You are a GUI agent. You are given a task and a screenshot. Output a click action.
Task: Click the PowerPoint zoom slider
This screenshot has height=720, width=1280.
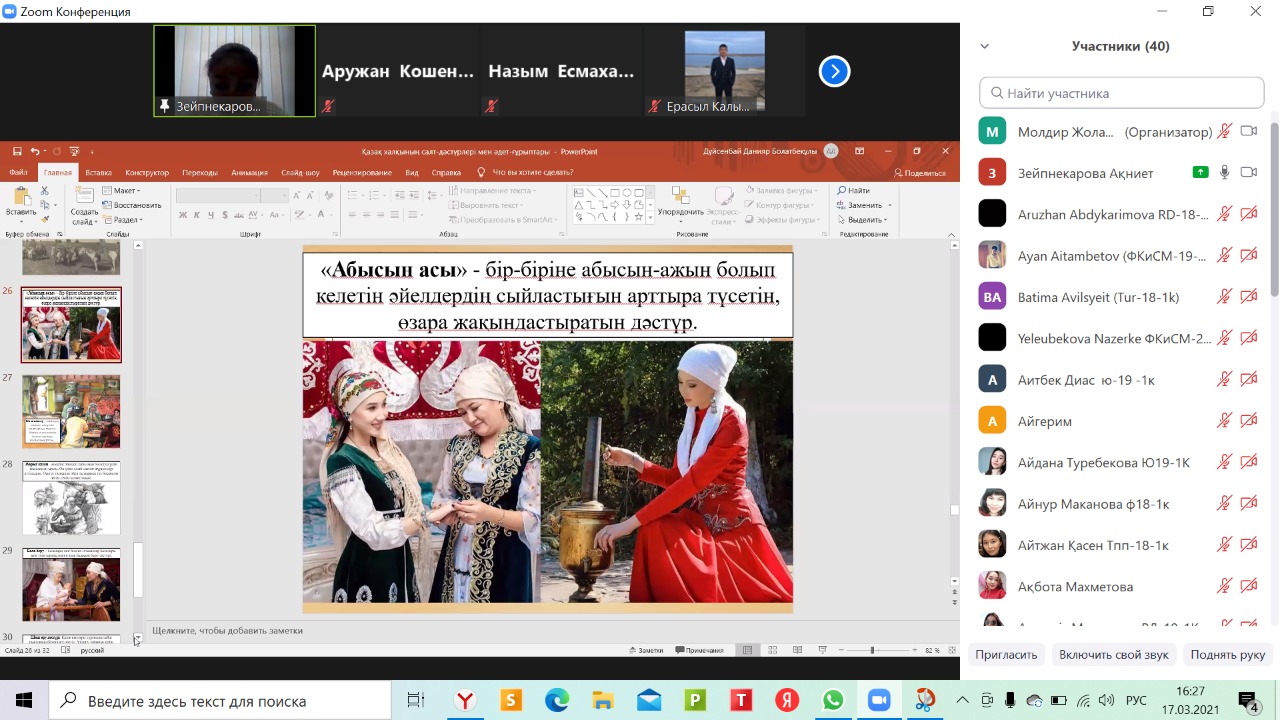[x=872, y=650]
